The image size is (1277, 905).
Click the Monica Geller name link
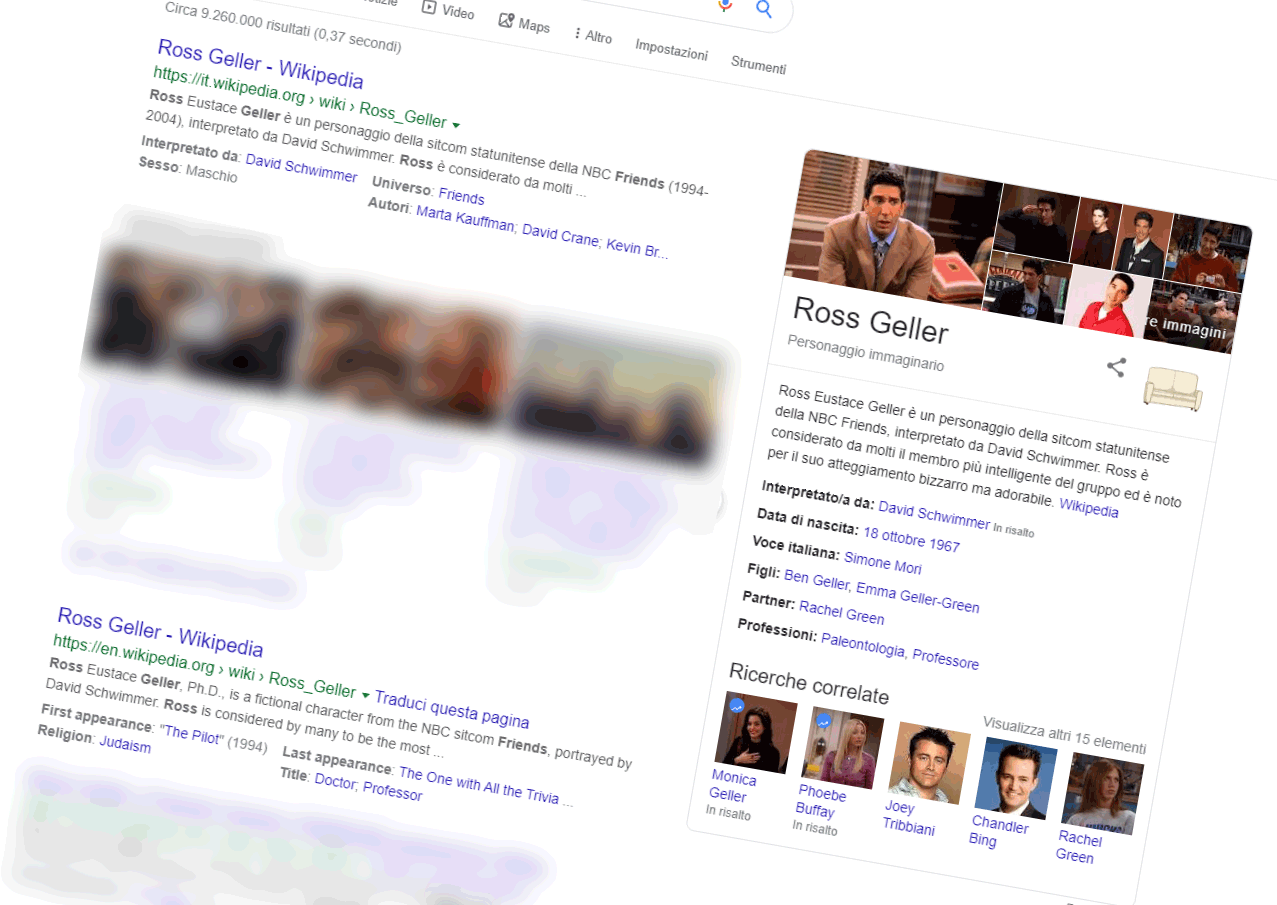click(731, 787)
